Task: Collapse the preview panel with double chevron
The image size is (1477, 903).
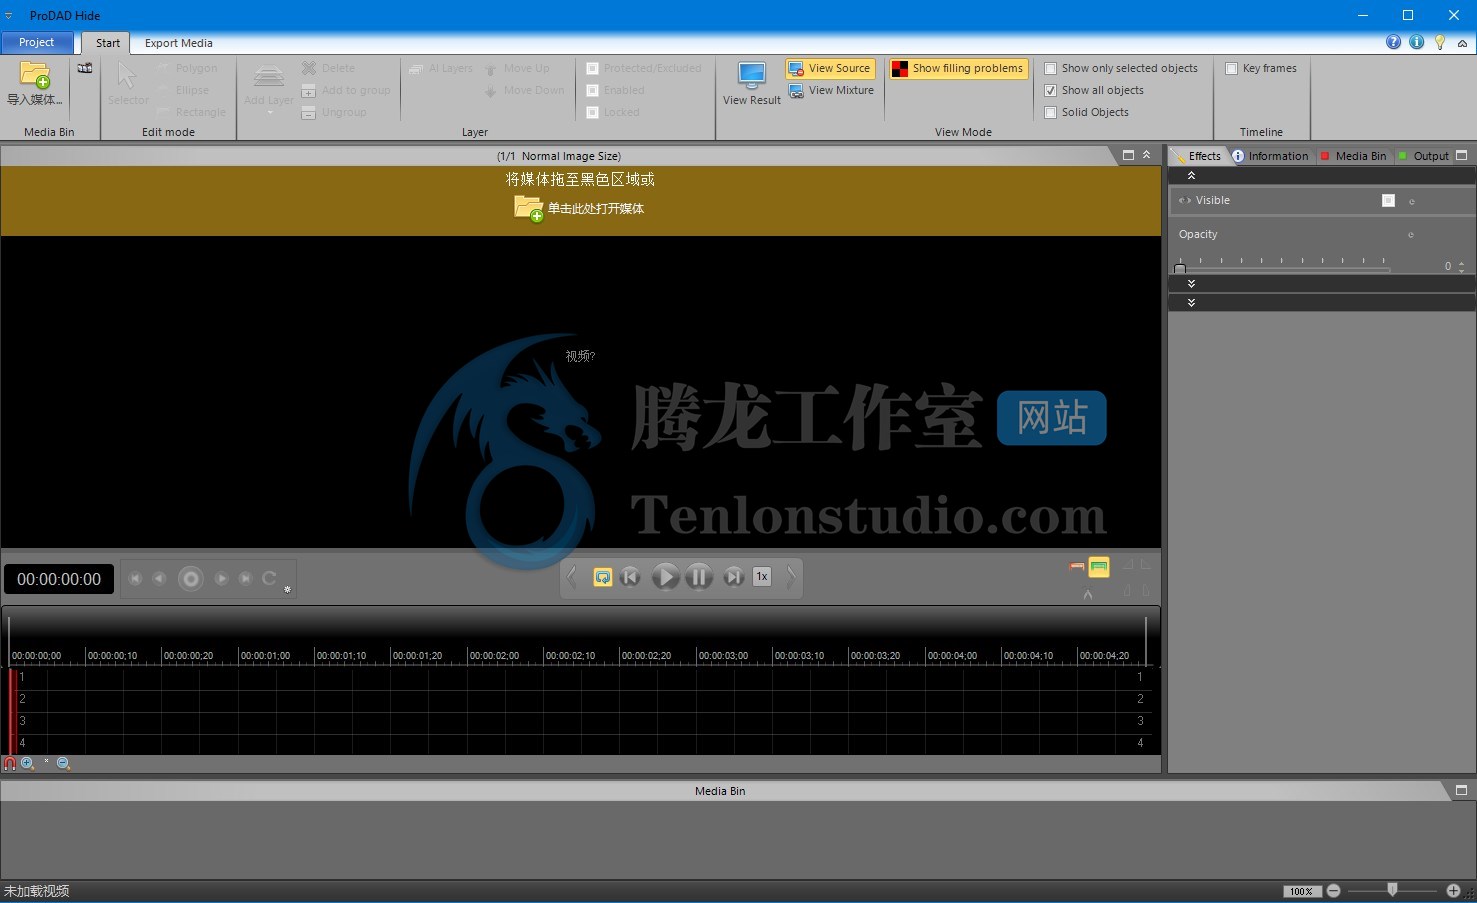Action: (x=1146, y=155)
